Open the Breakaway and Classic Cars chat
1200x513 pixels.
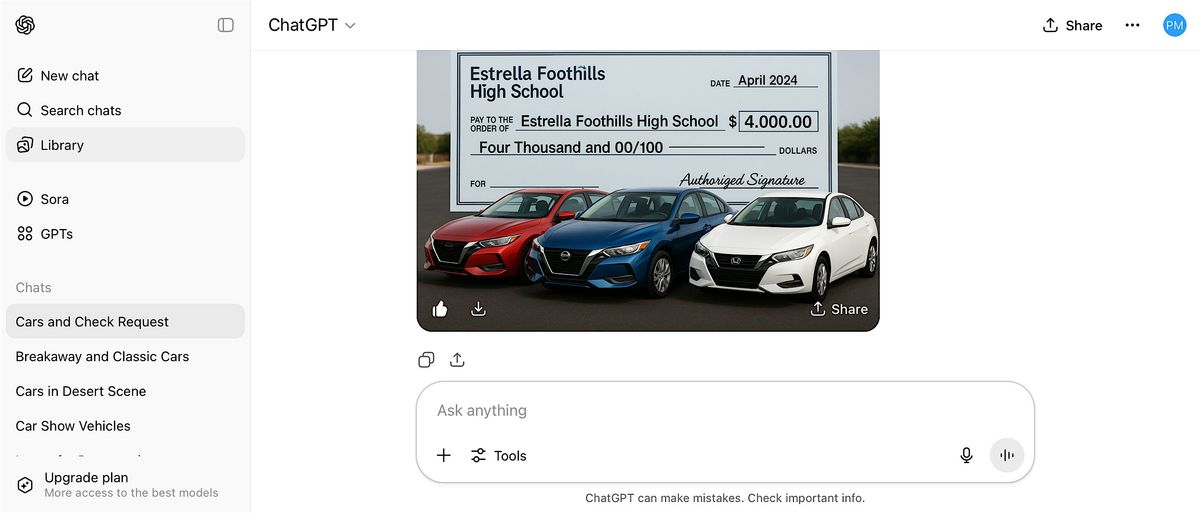tap(125, 356)
